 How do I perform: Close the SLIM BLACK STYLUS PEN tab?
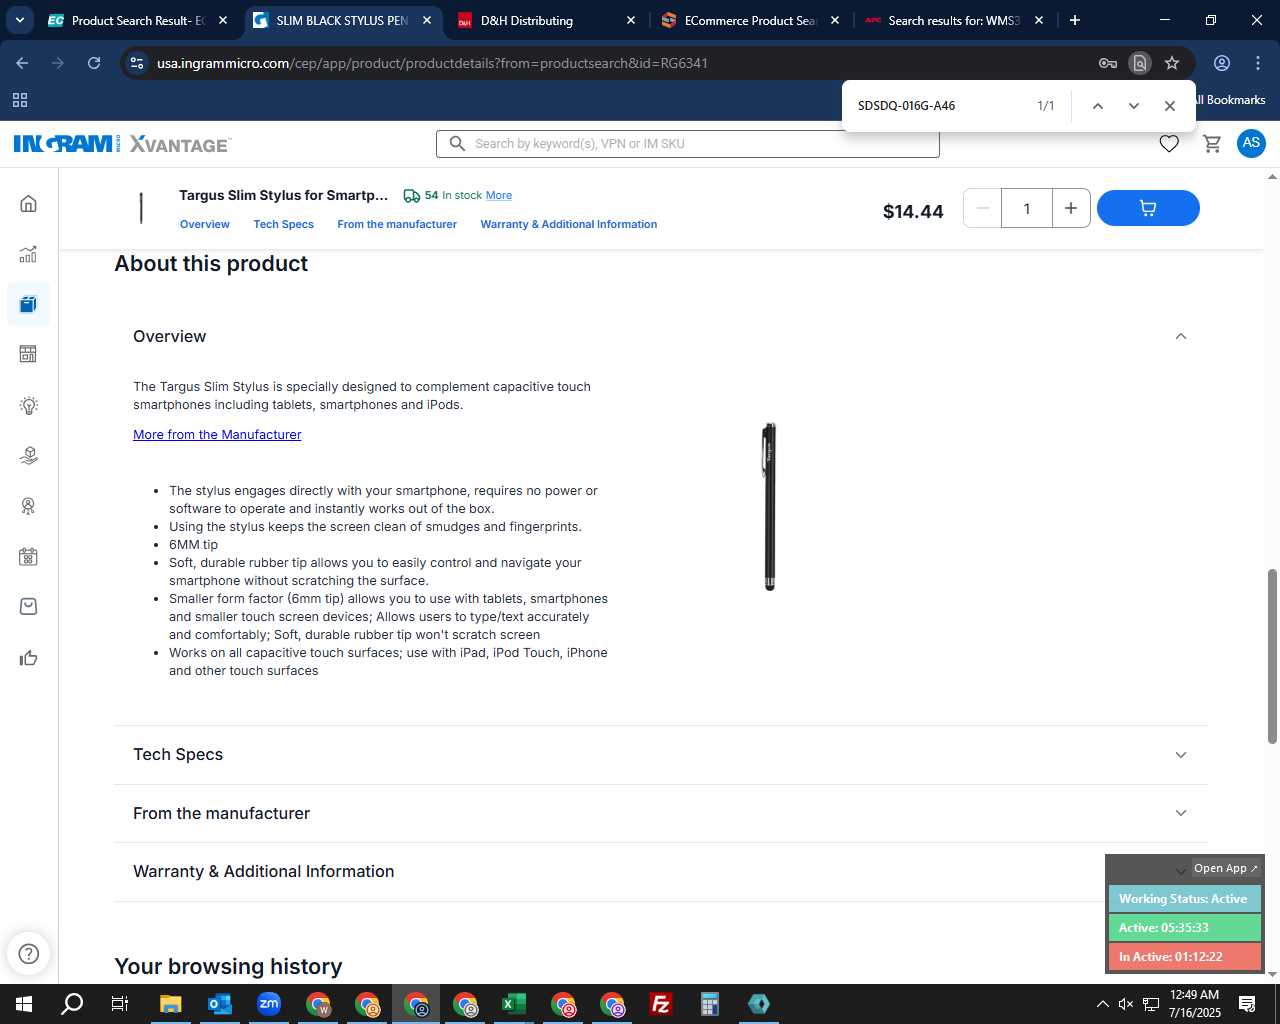click(427, 20)
